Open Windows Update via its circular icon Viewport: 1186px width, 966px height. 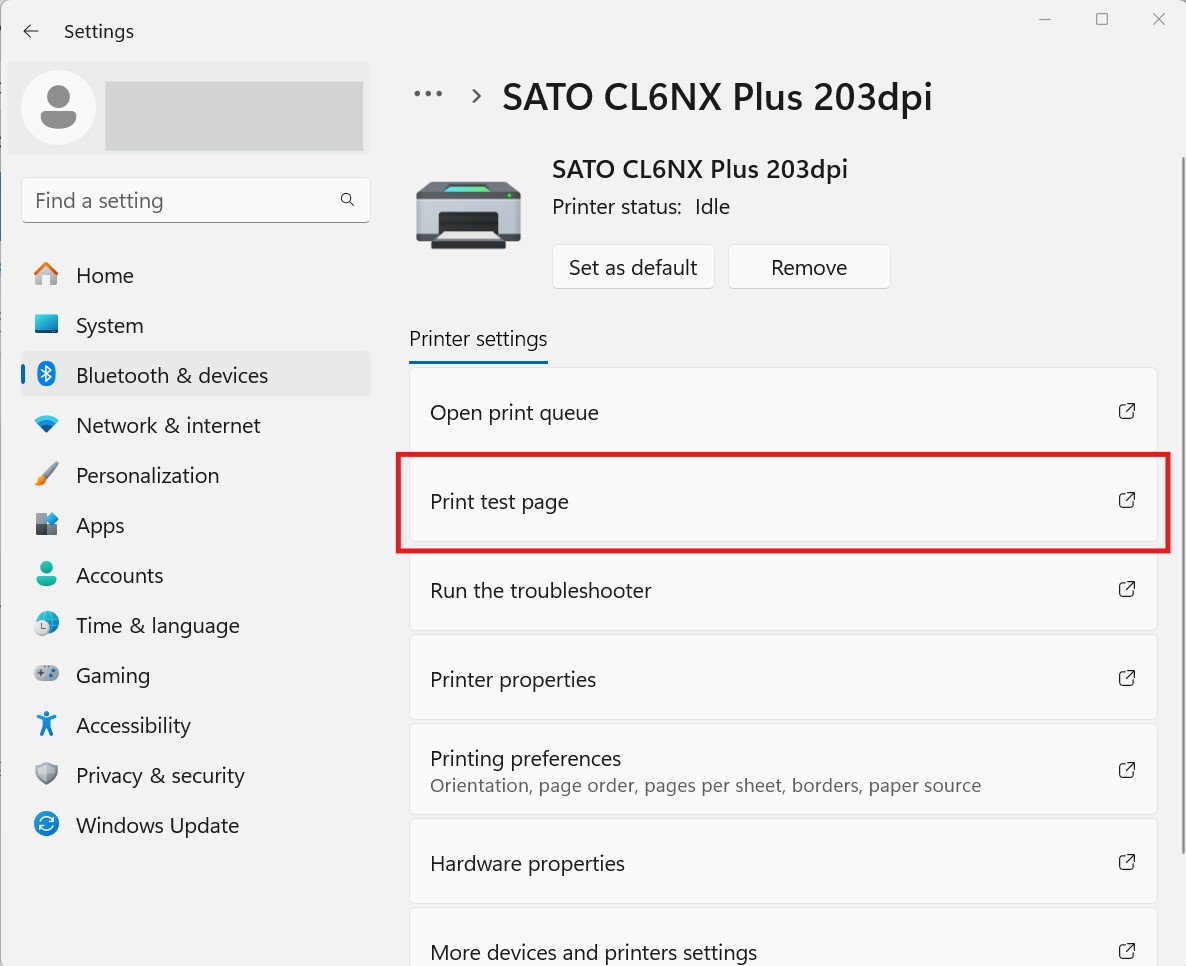(46, 825)
